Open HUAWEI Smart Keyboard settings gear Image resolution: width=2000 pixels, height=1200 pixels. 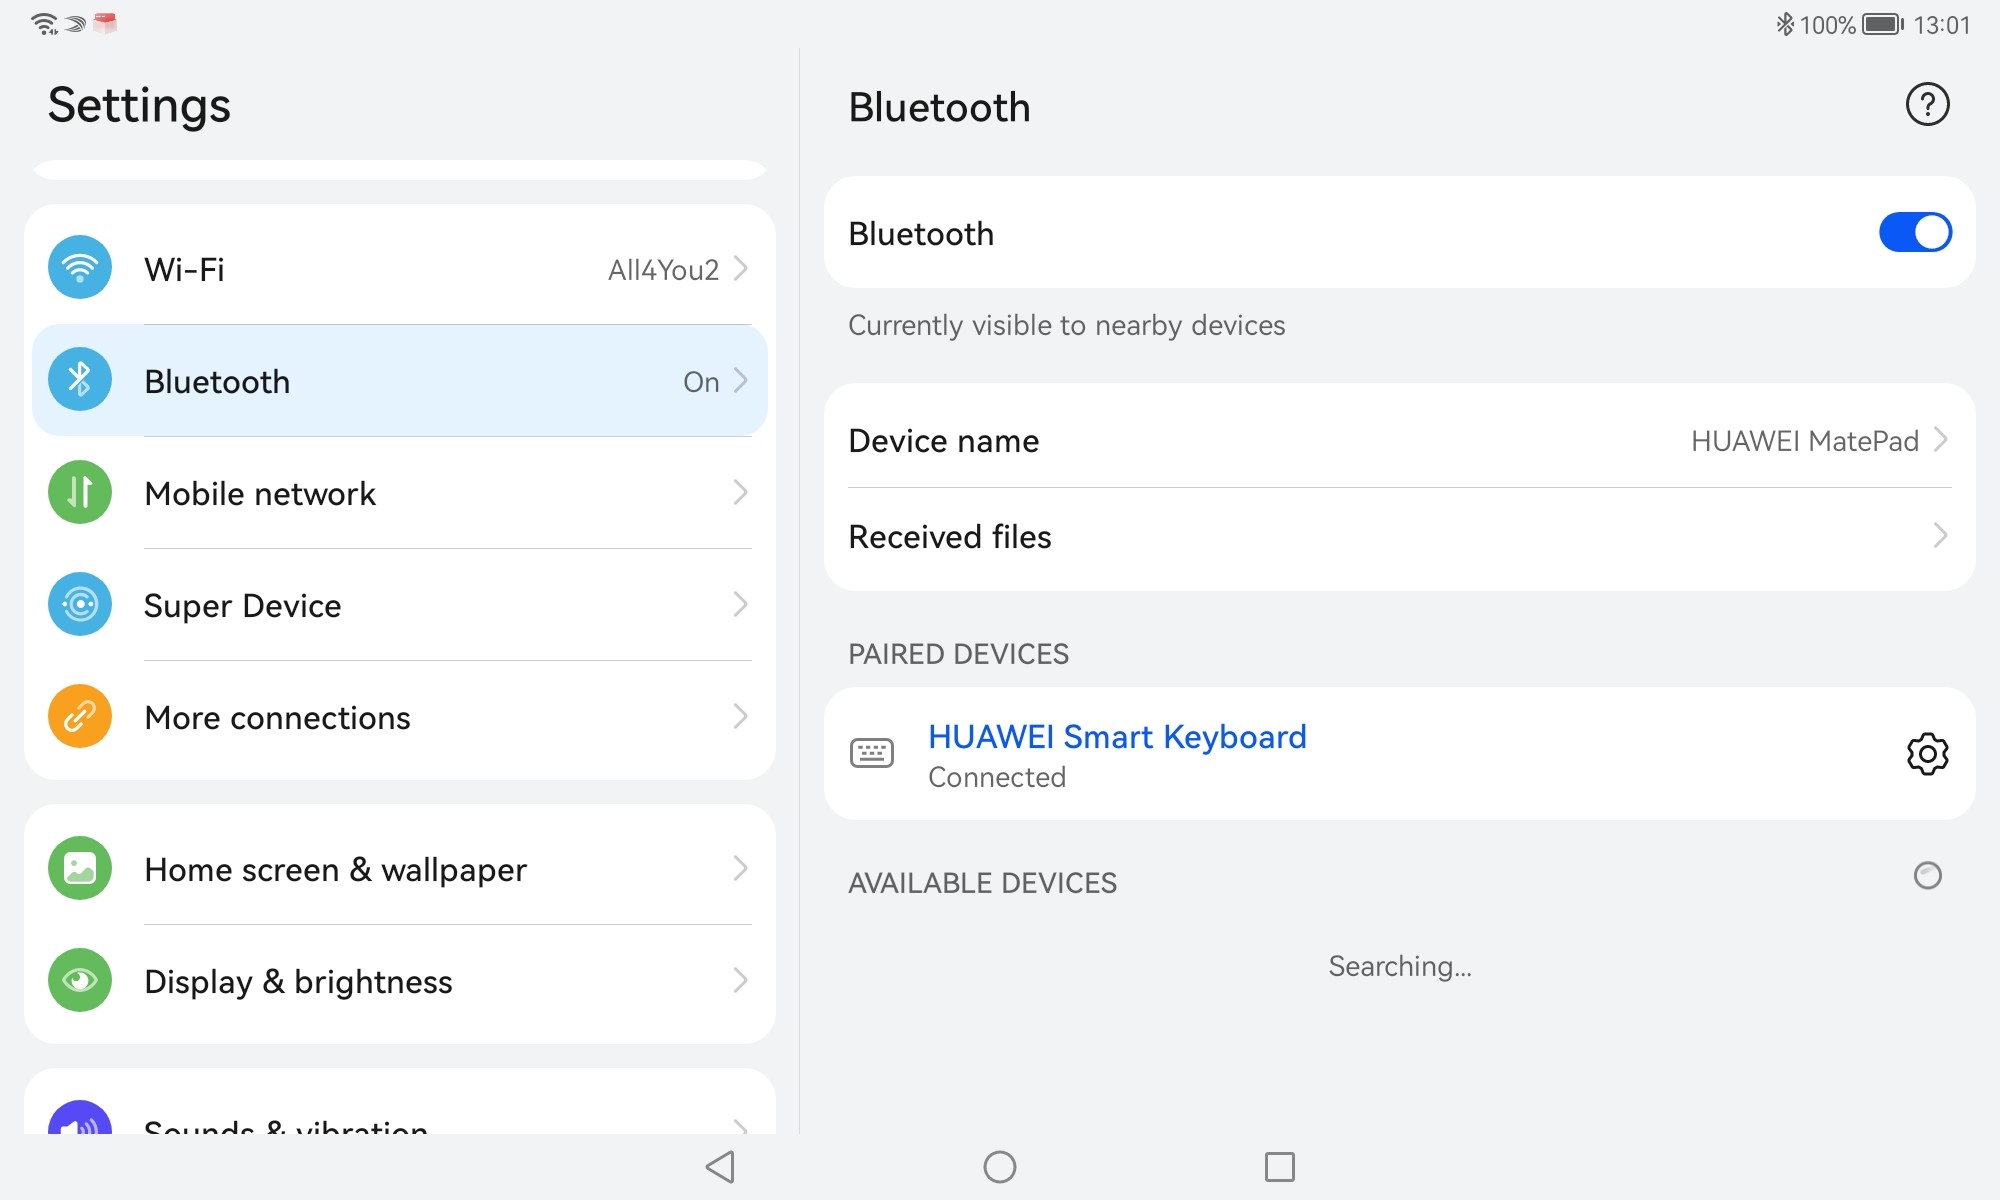(1927, 754)
